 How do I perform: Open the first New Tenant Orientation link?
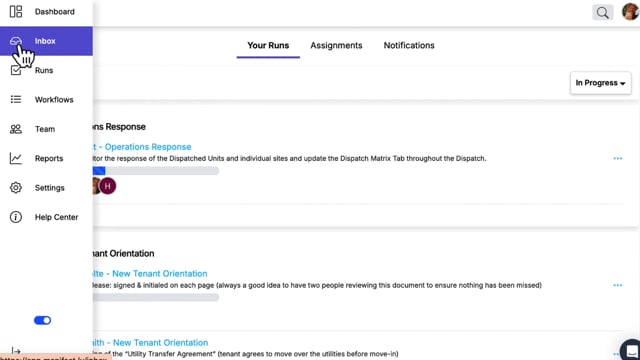(x=150, y=274)
